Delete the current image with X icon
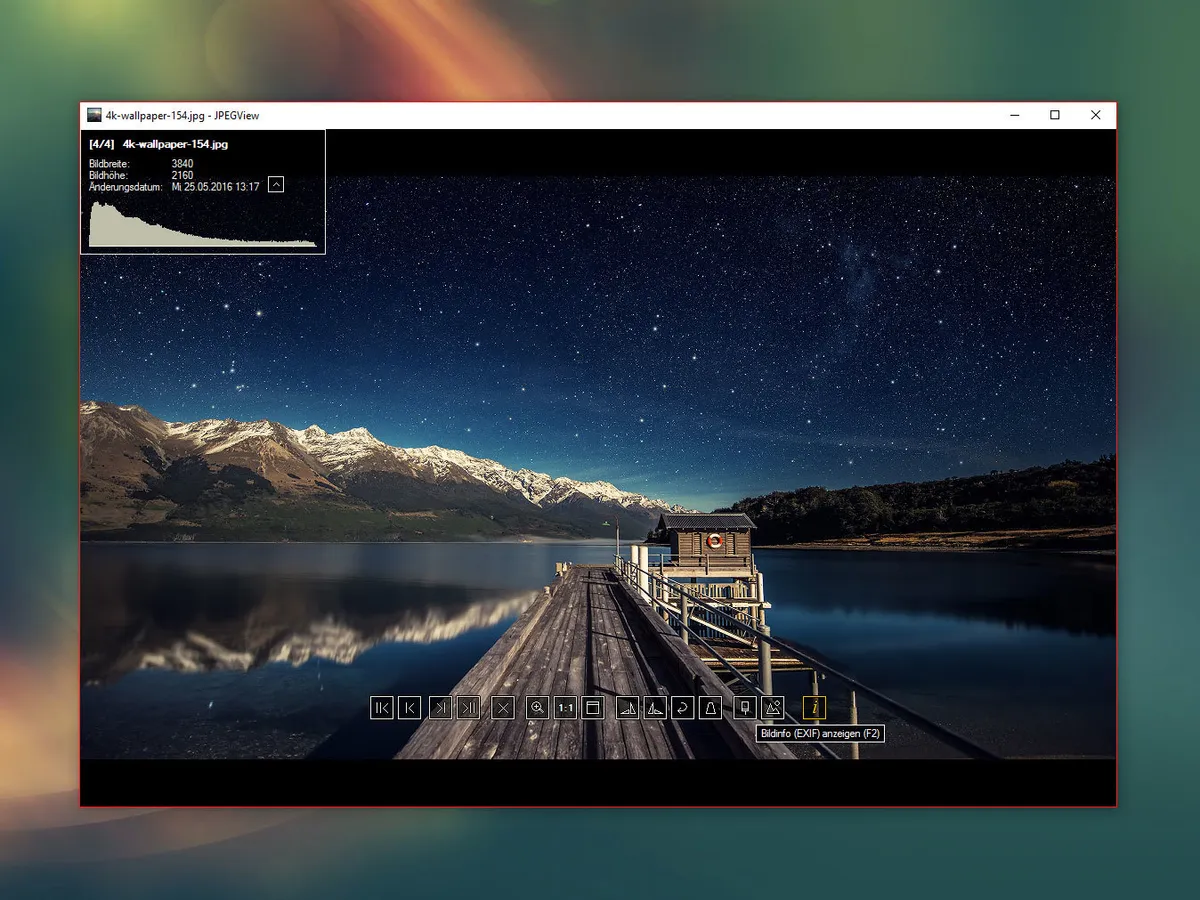The height and width of the screenshot is (900, 1200). tap(504, 708)
